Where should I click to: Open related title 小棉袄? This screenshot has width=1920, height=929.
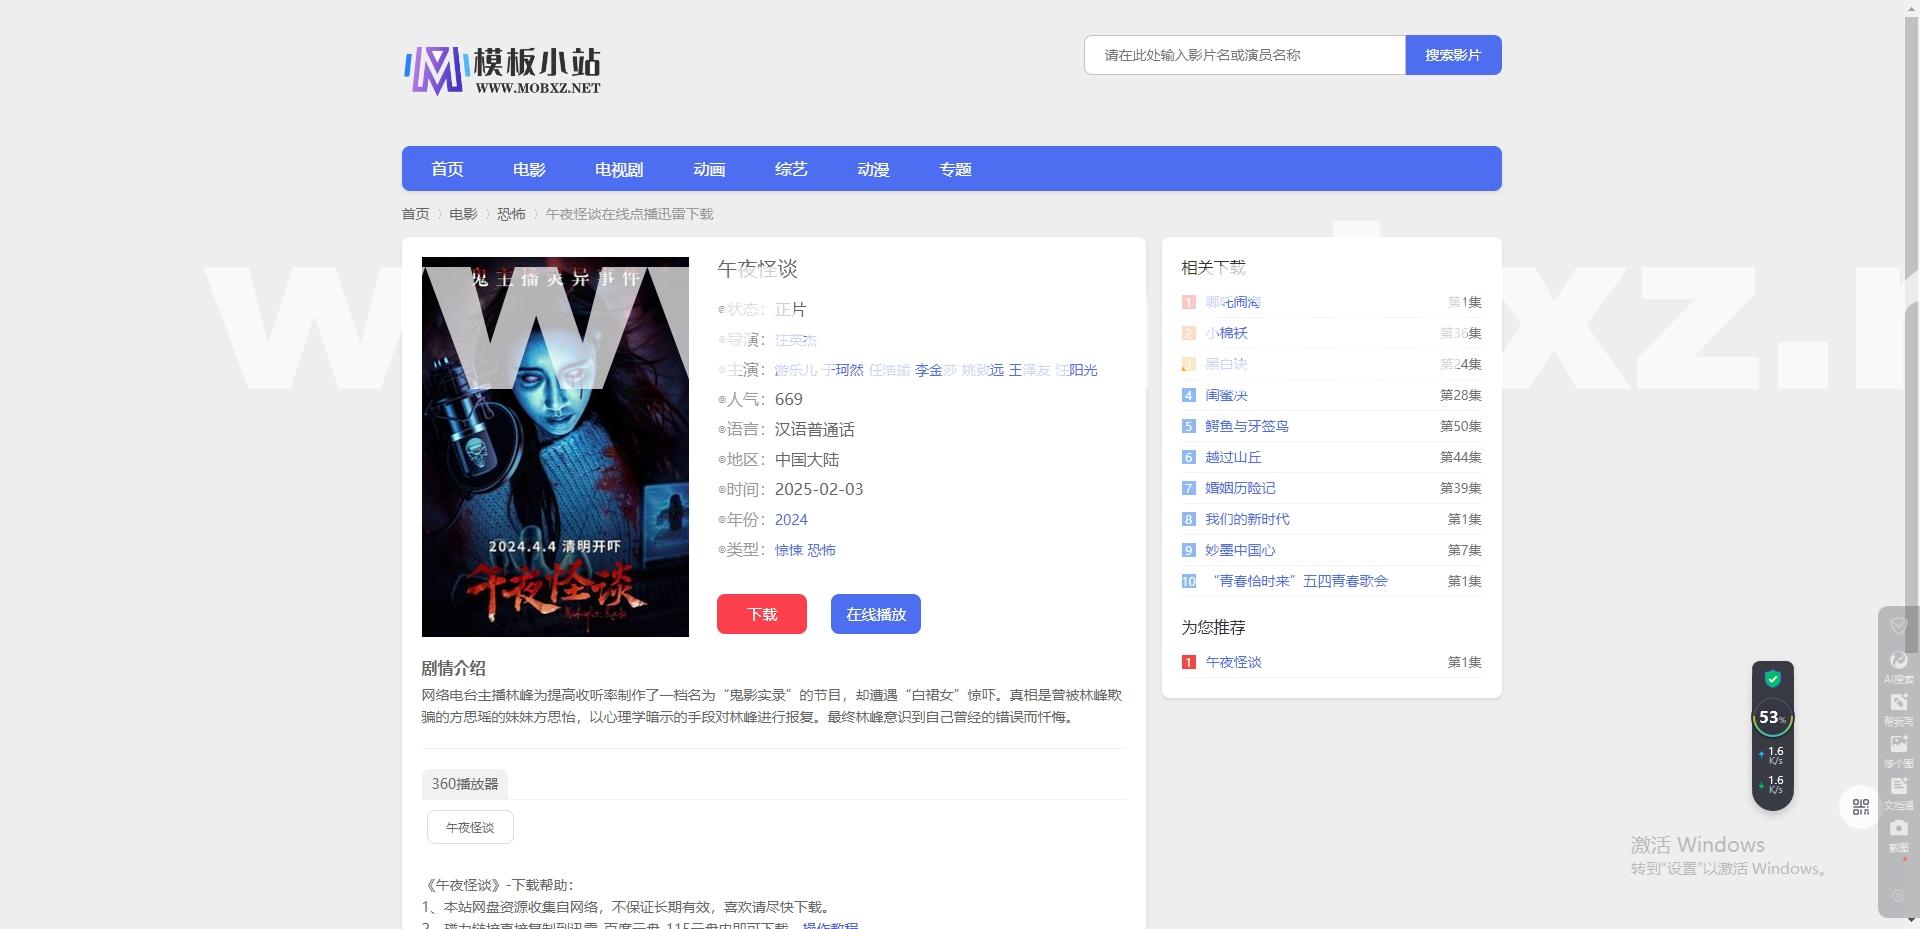(1226, 333)
